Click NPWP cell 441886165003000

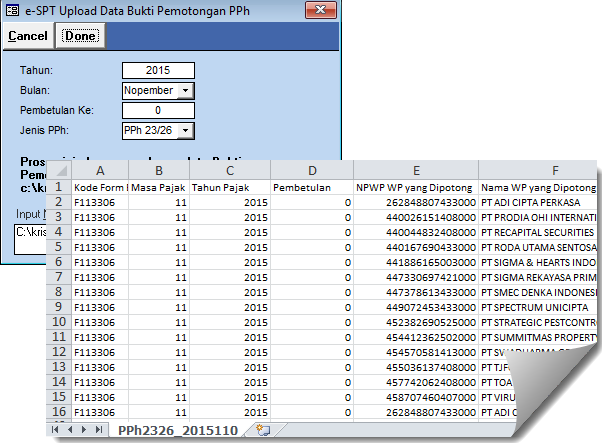[x=416, y=262]
